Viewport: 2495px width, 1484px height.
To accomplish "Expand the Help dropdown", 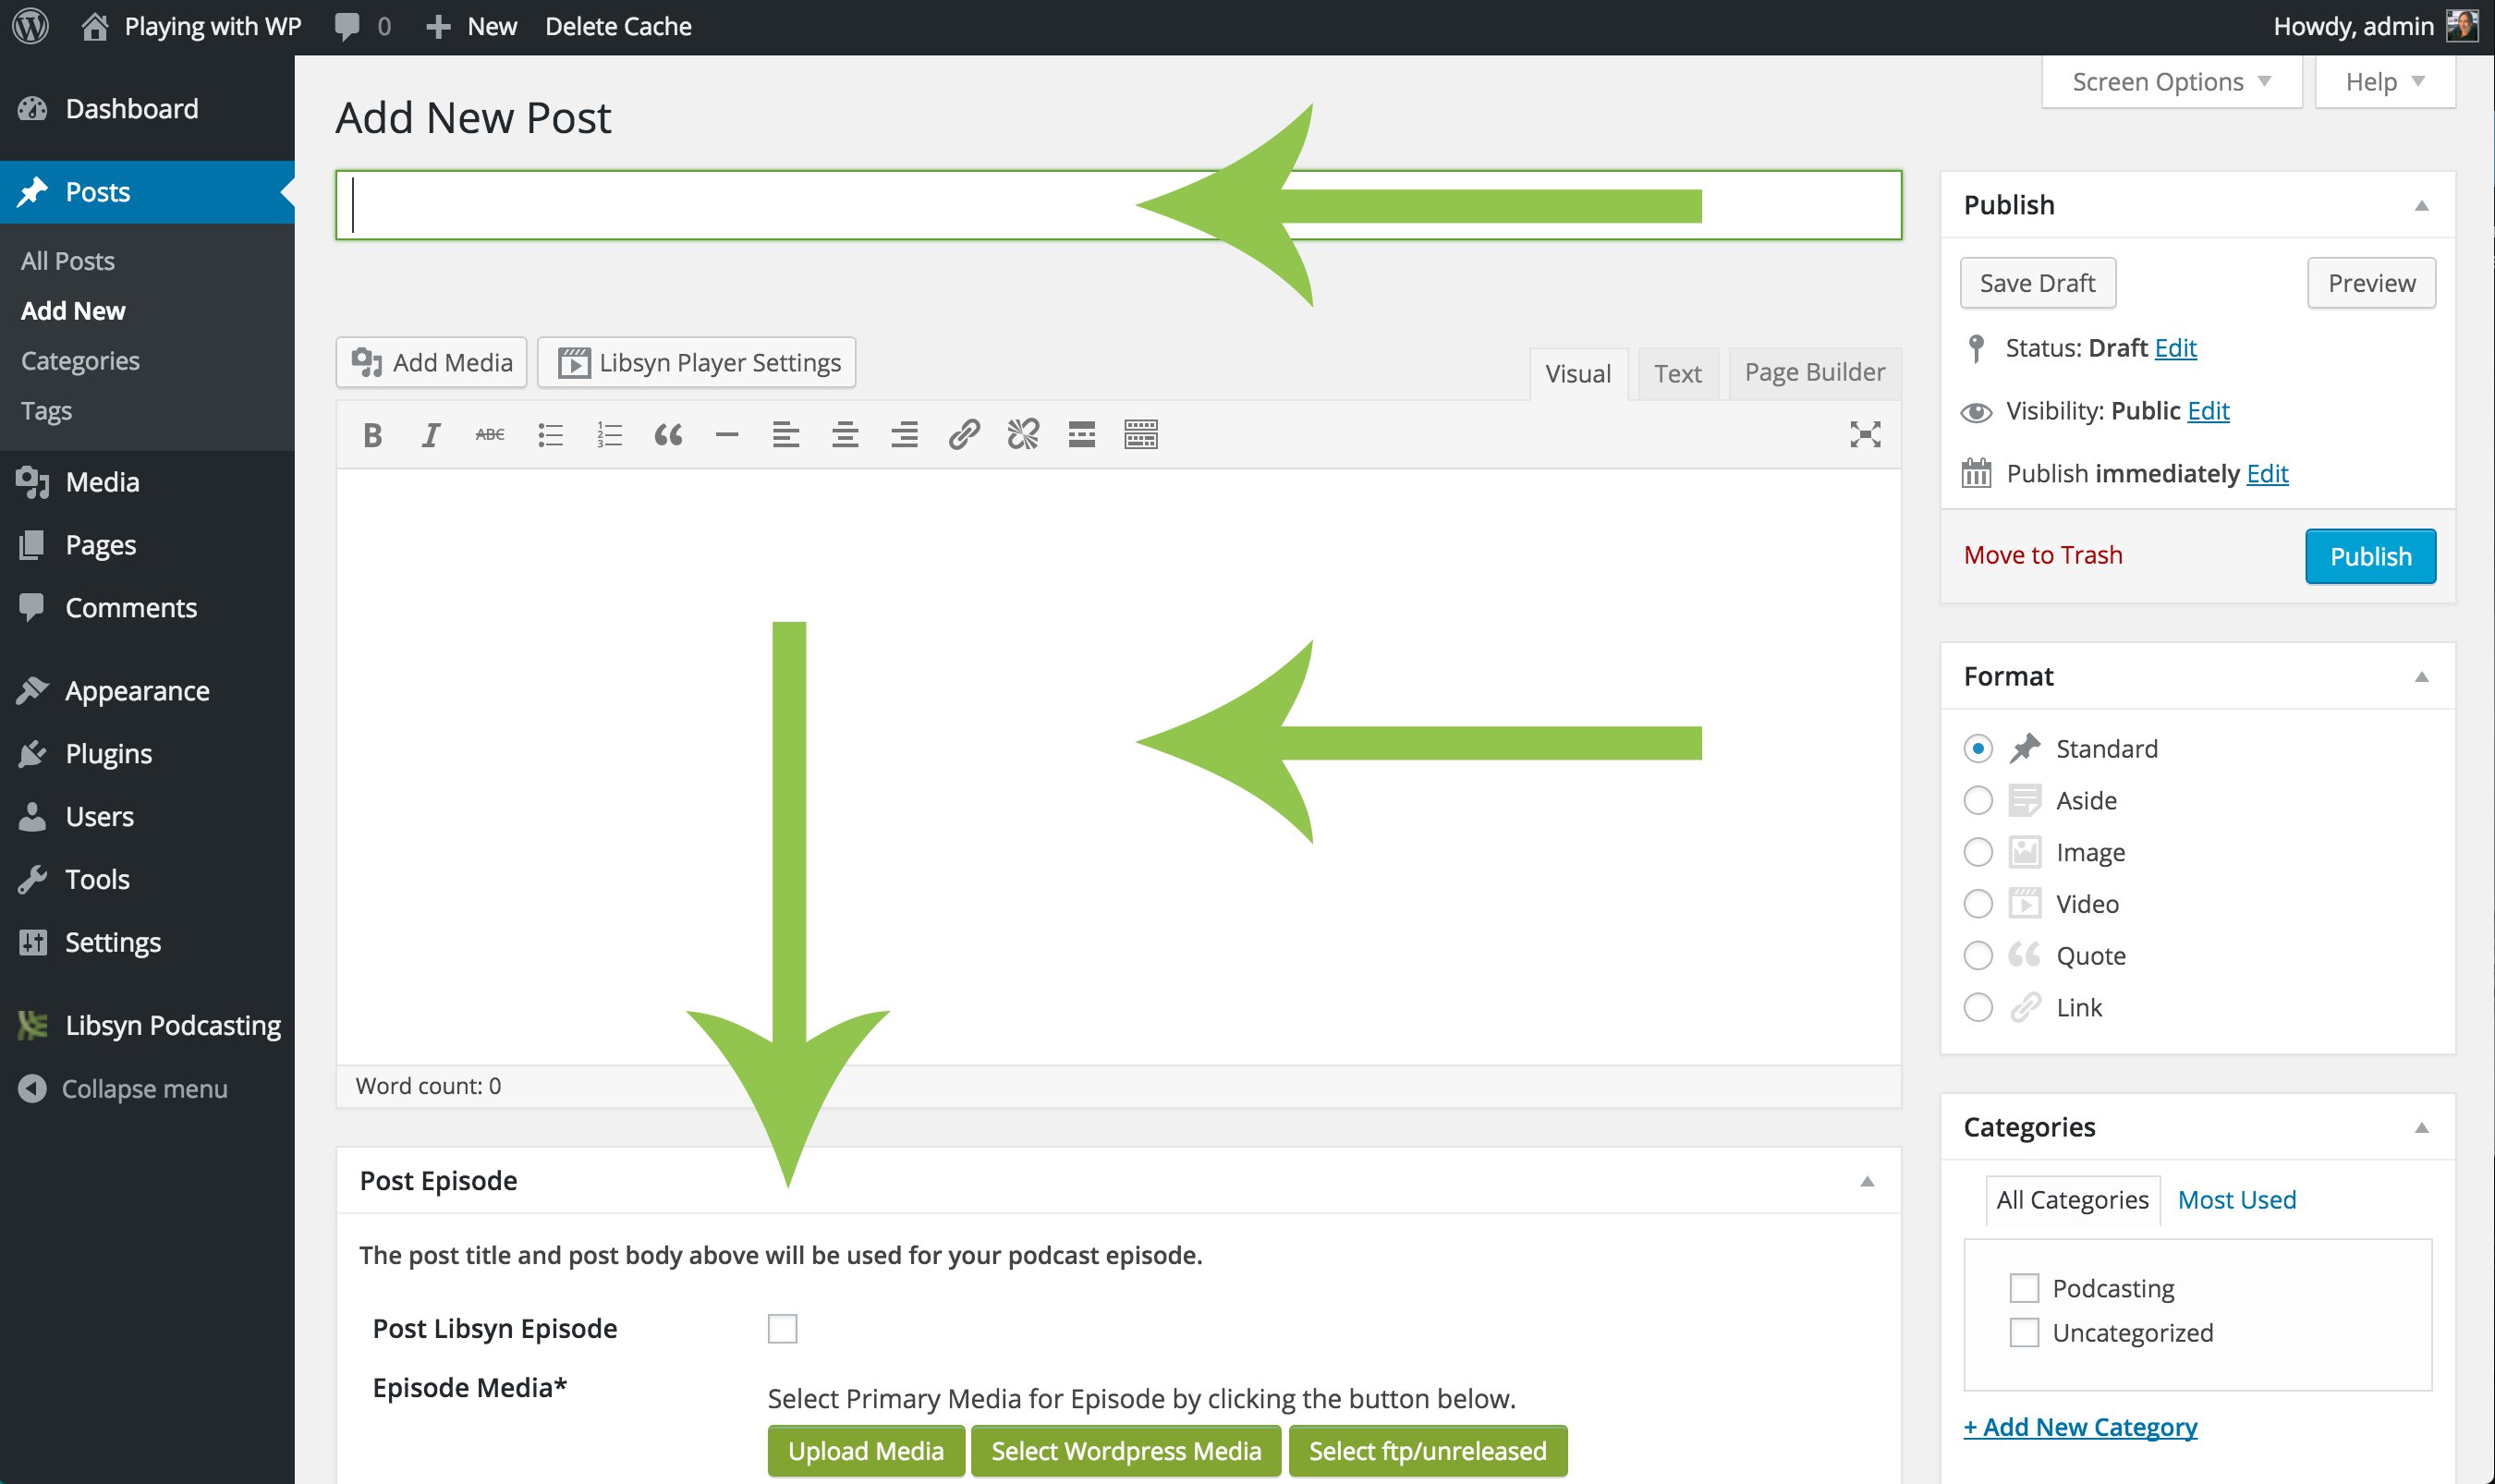I will click(x=2385, y=81).
